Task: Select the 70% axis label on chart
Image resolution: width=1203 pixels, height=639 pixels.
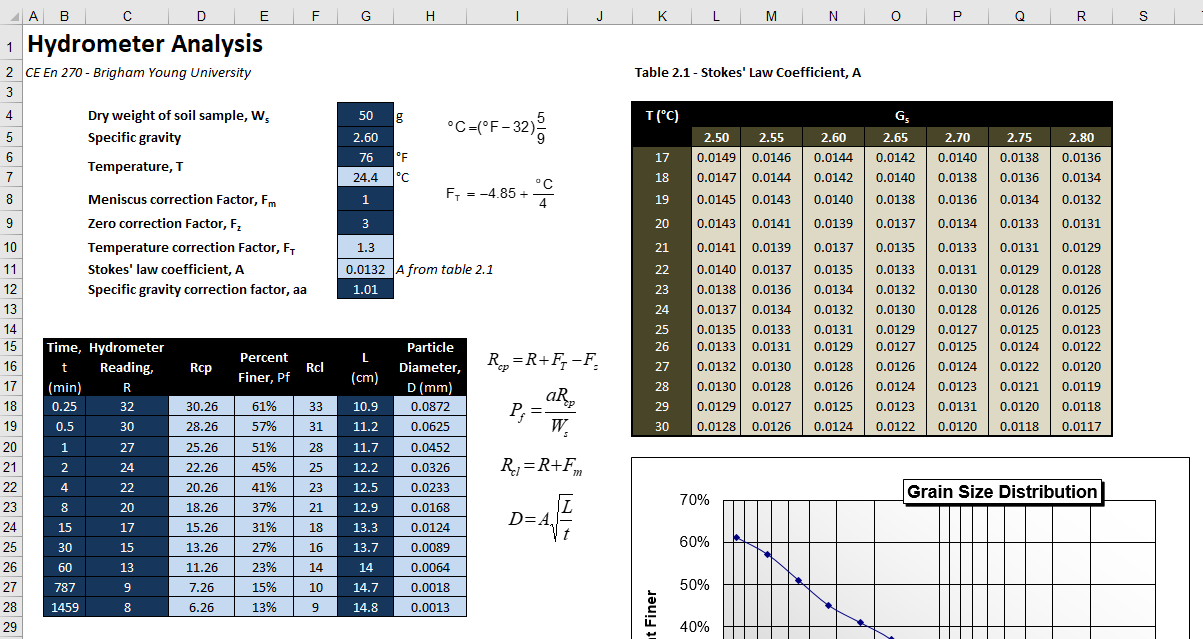Action: 695,500
